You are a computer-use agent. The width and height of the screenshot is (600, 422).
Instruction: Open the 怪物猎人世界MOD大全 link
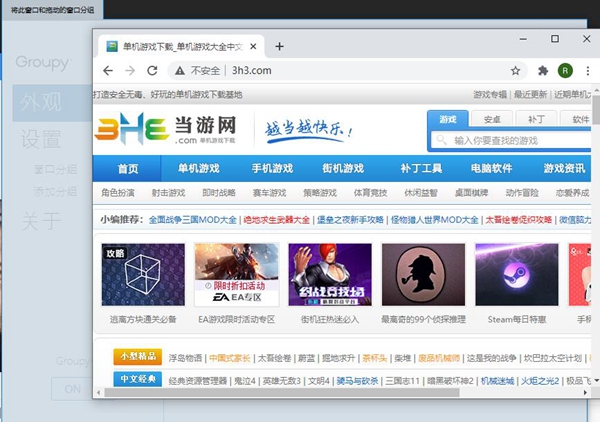pyautogui.click(x=435, y=220)
